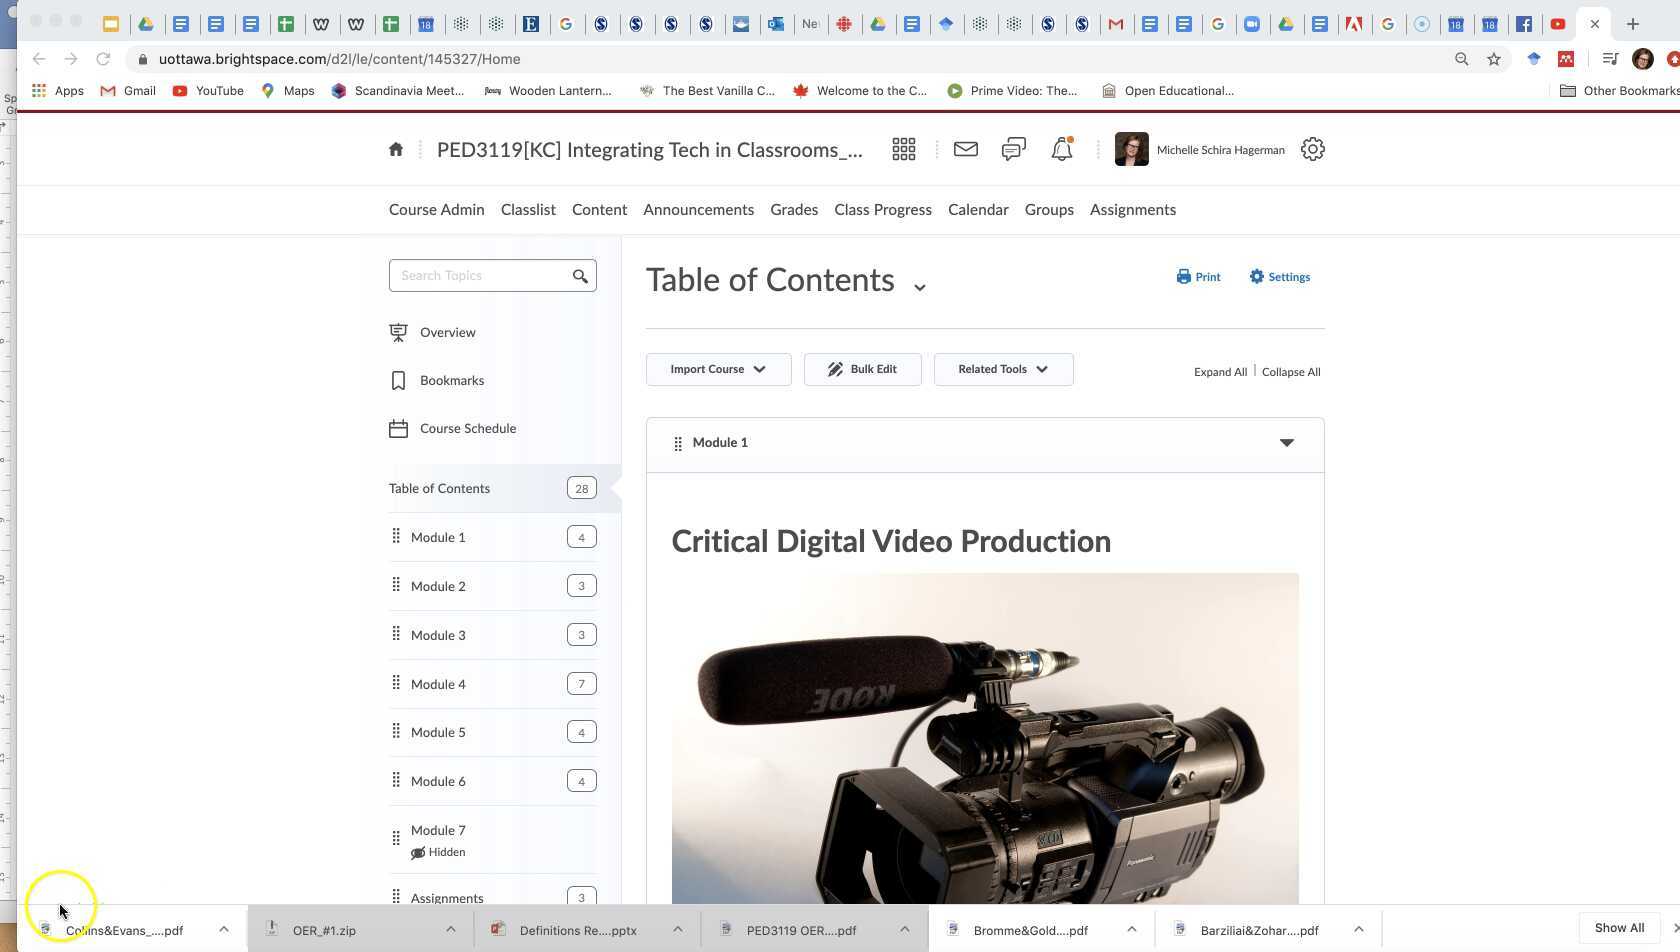
Task: Open the course selector grid icon
Action: coord(903,150)
